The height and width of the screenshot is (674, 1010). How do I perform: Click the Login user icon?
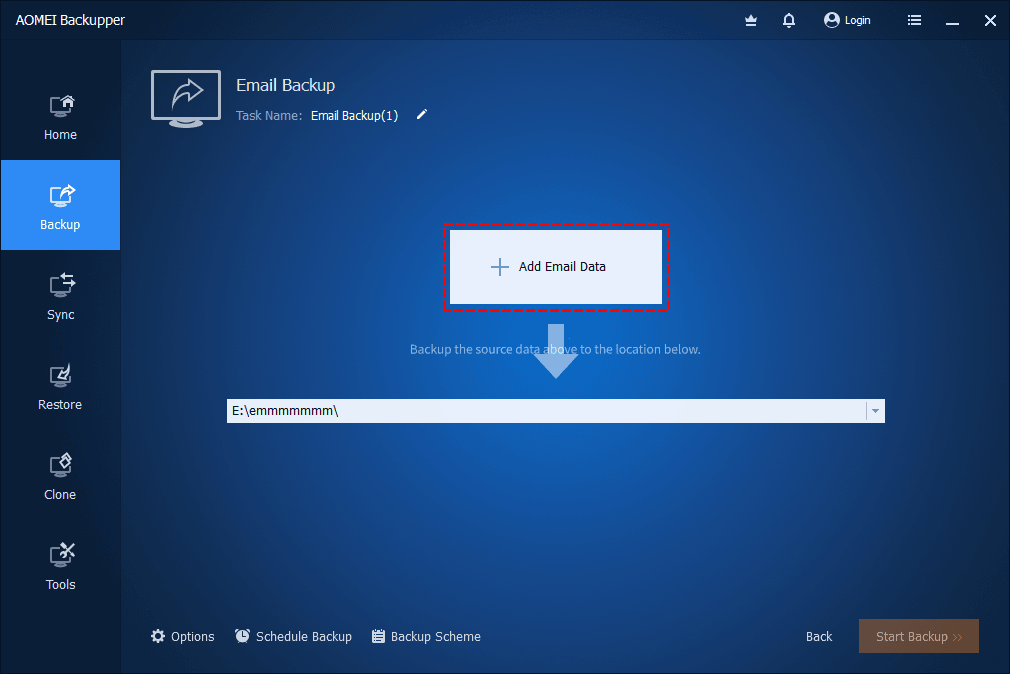831,20
